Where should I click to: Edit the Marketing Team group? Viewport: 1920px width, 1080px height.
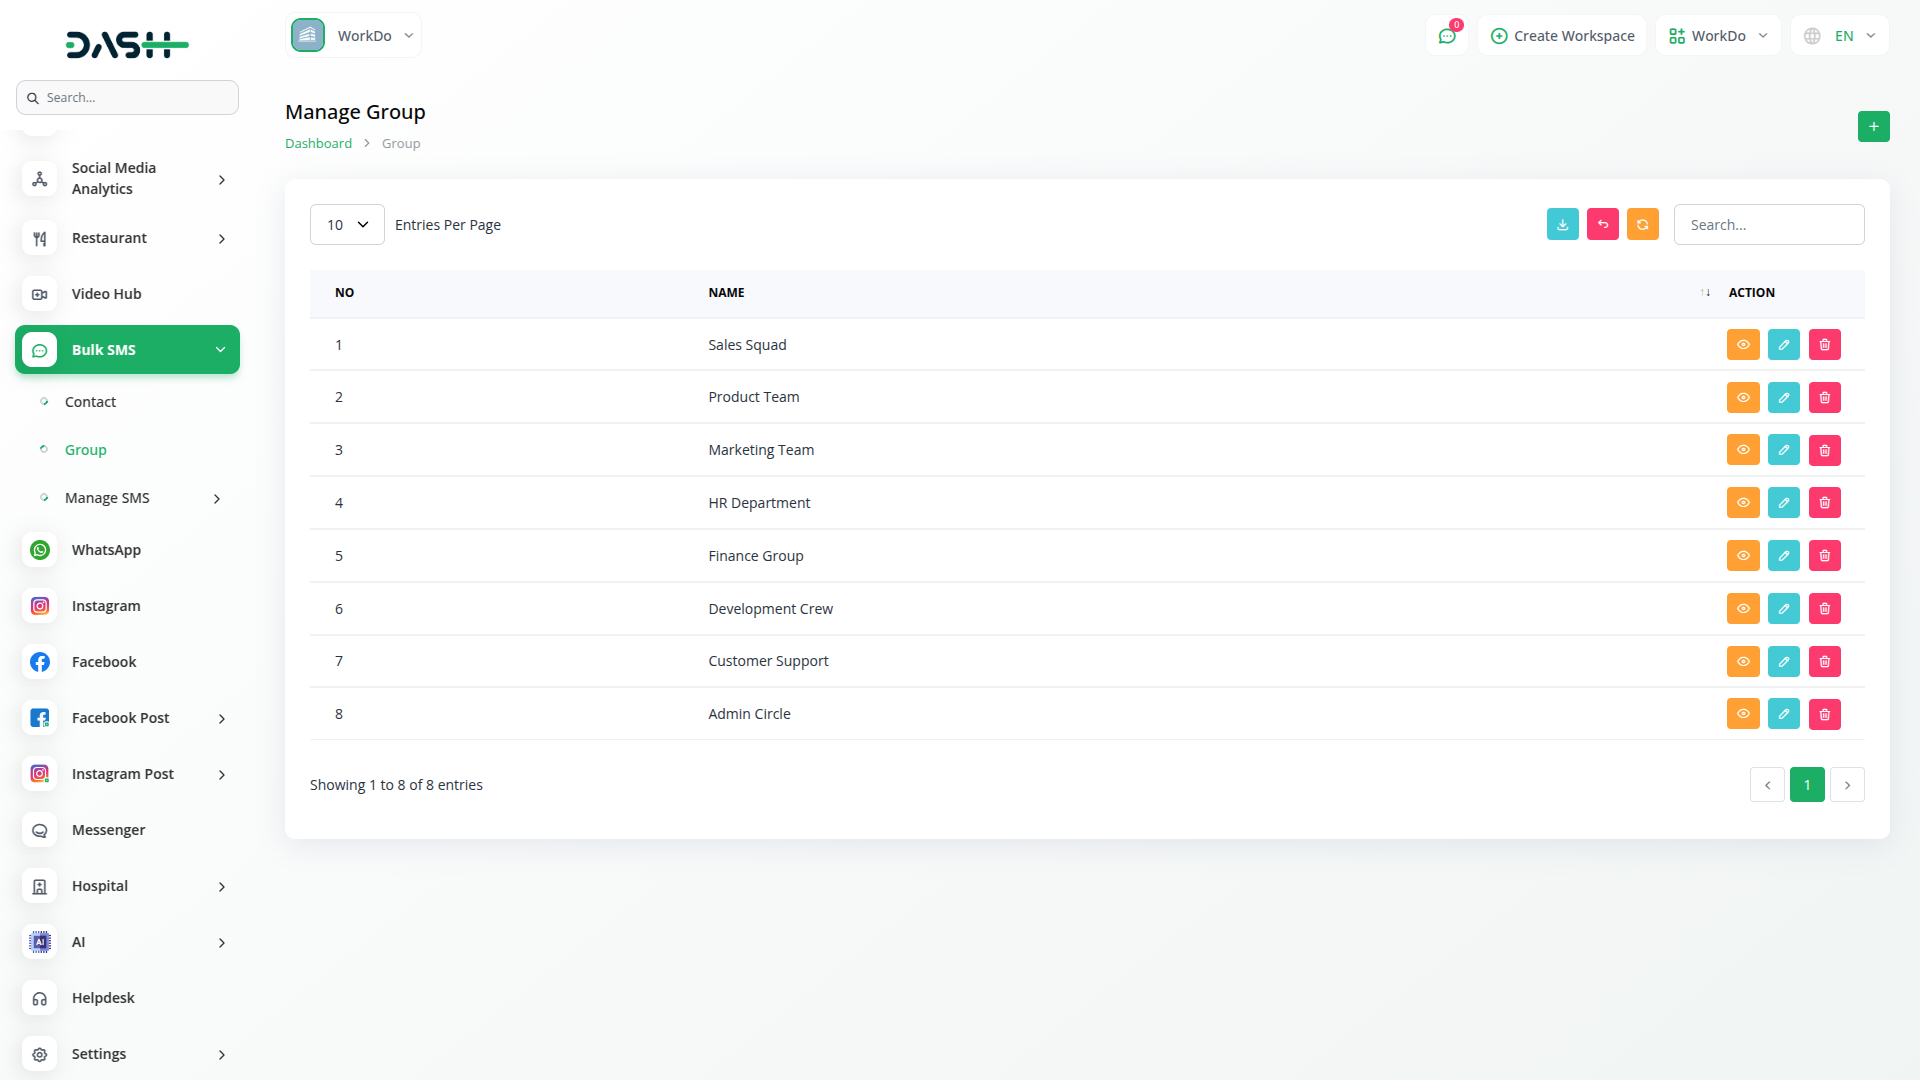tap(1783, 450)
